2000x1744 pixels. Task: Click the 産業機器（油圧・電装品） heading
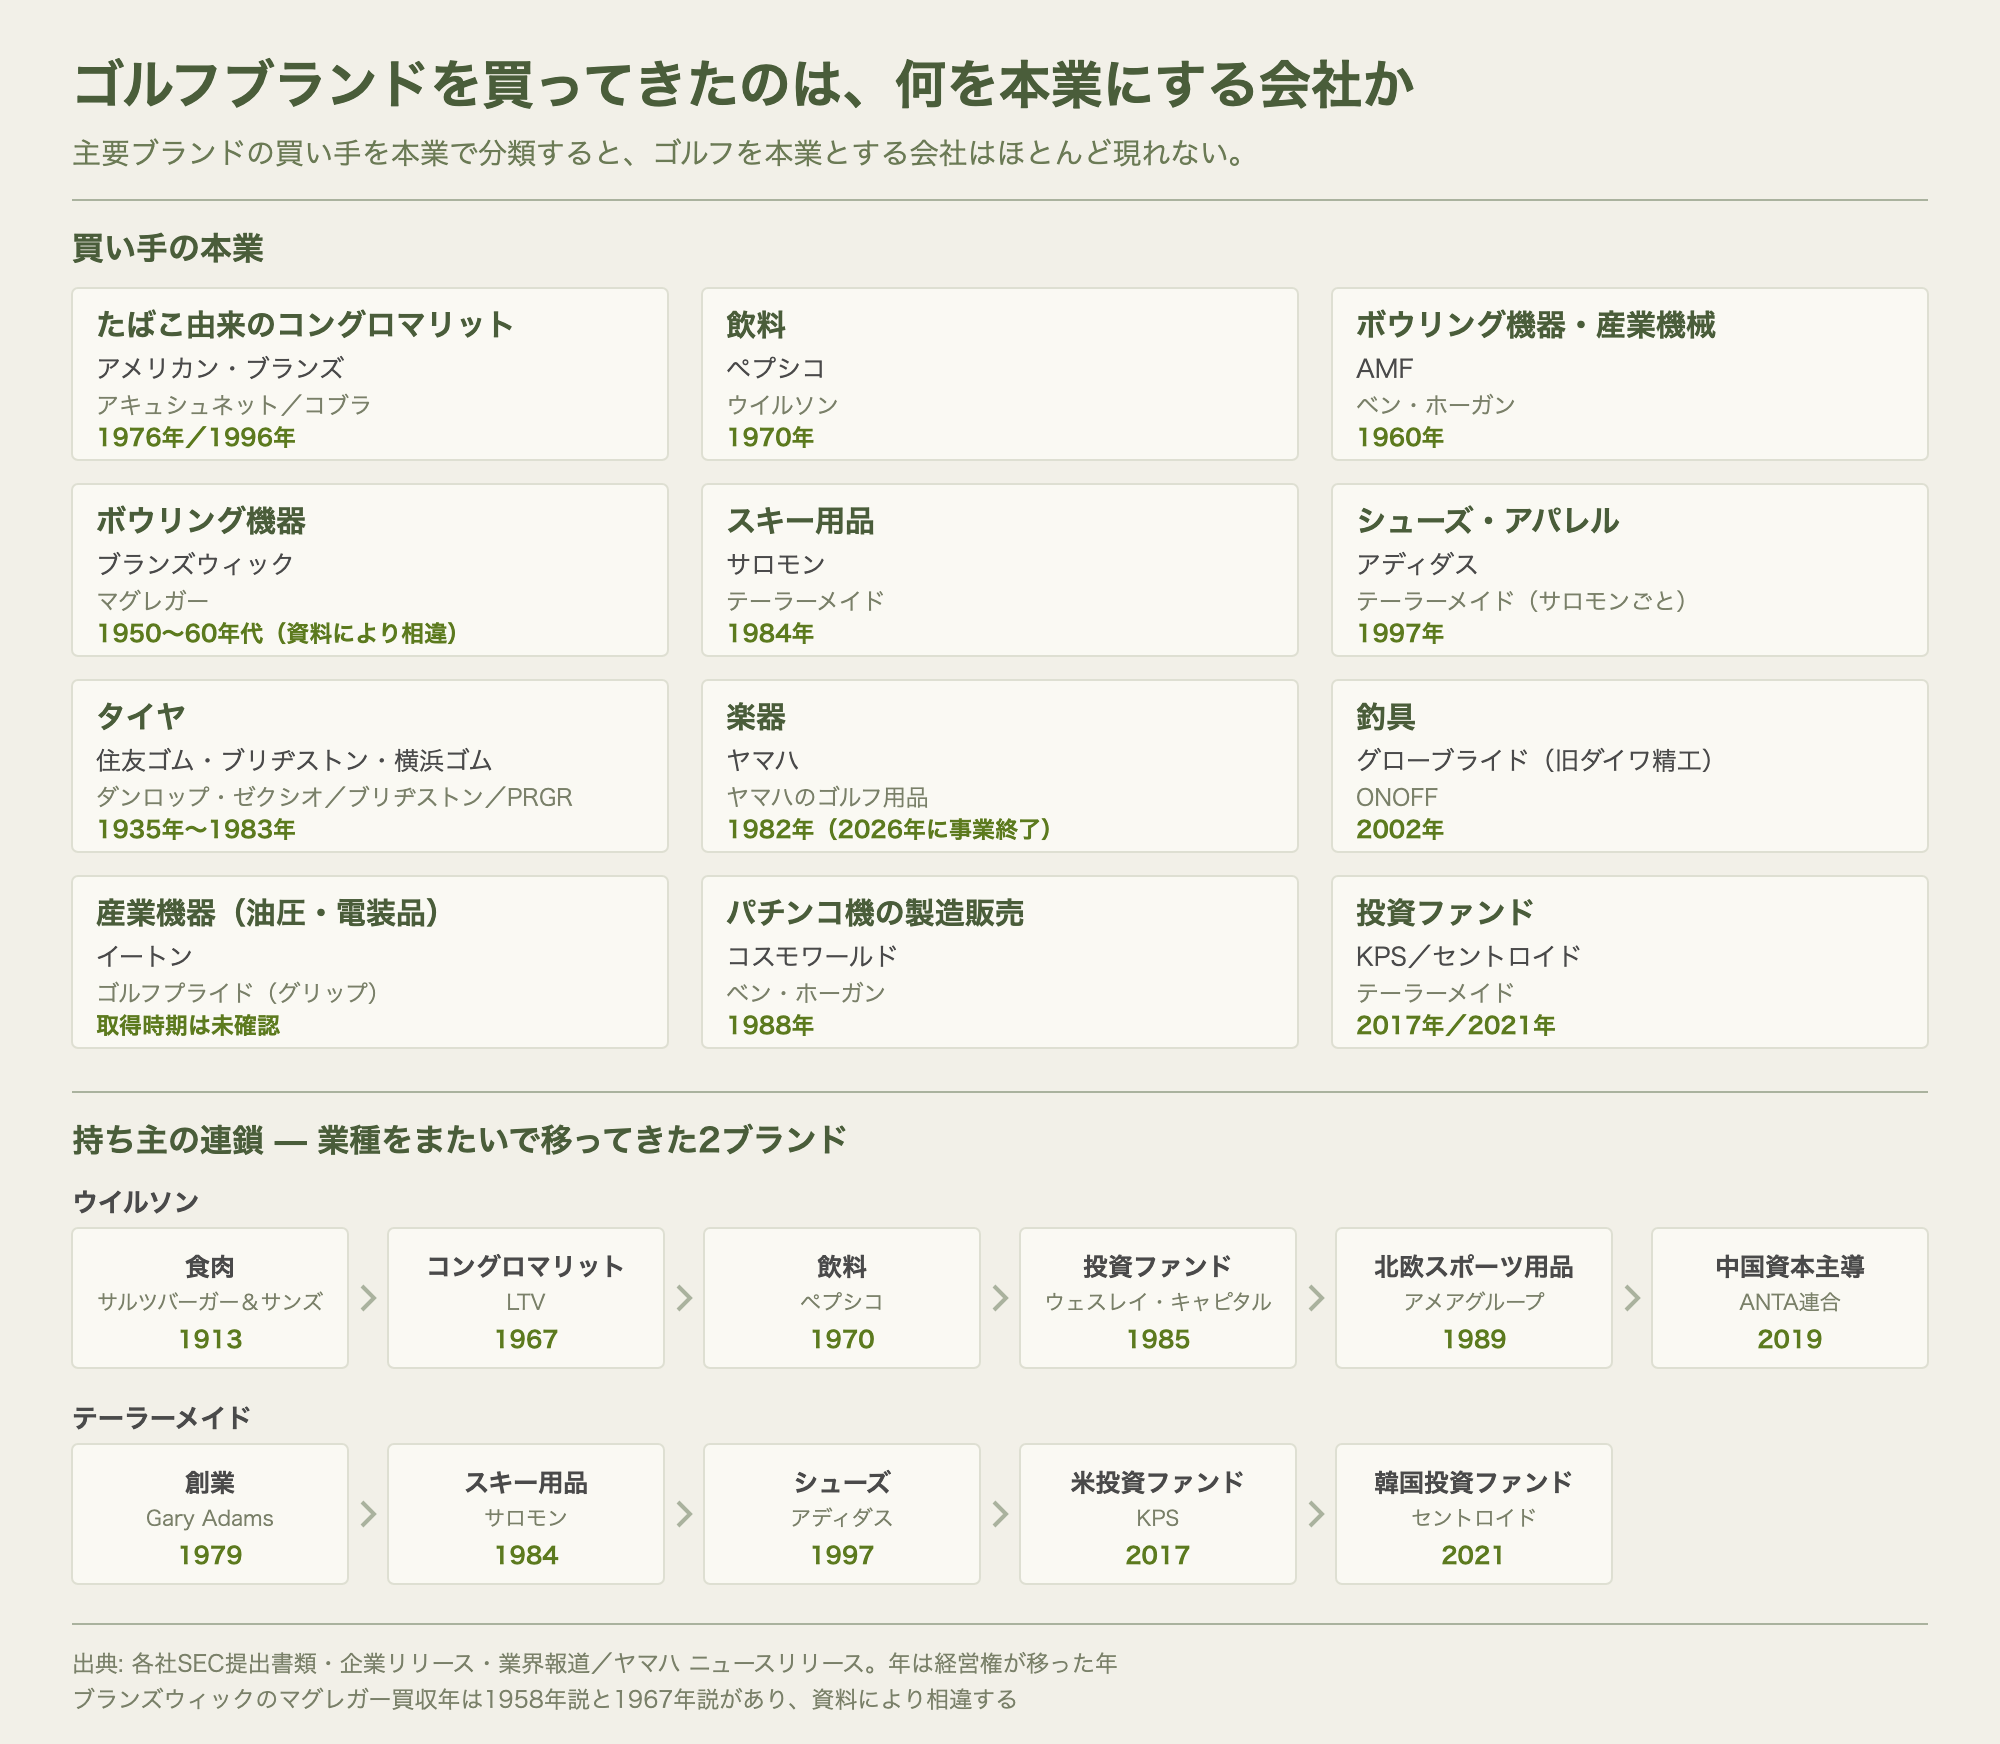coord(268,913)
